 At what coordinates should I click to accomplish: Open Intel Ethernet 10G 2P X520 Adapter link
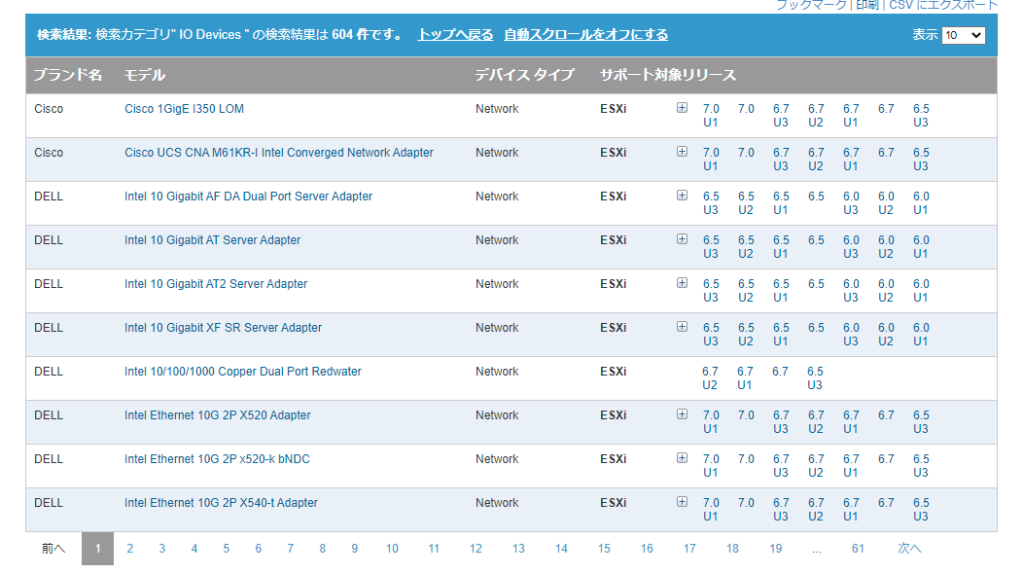pos(217,415)
